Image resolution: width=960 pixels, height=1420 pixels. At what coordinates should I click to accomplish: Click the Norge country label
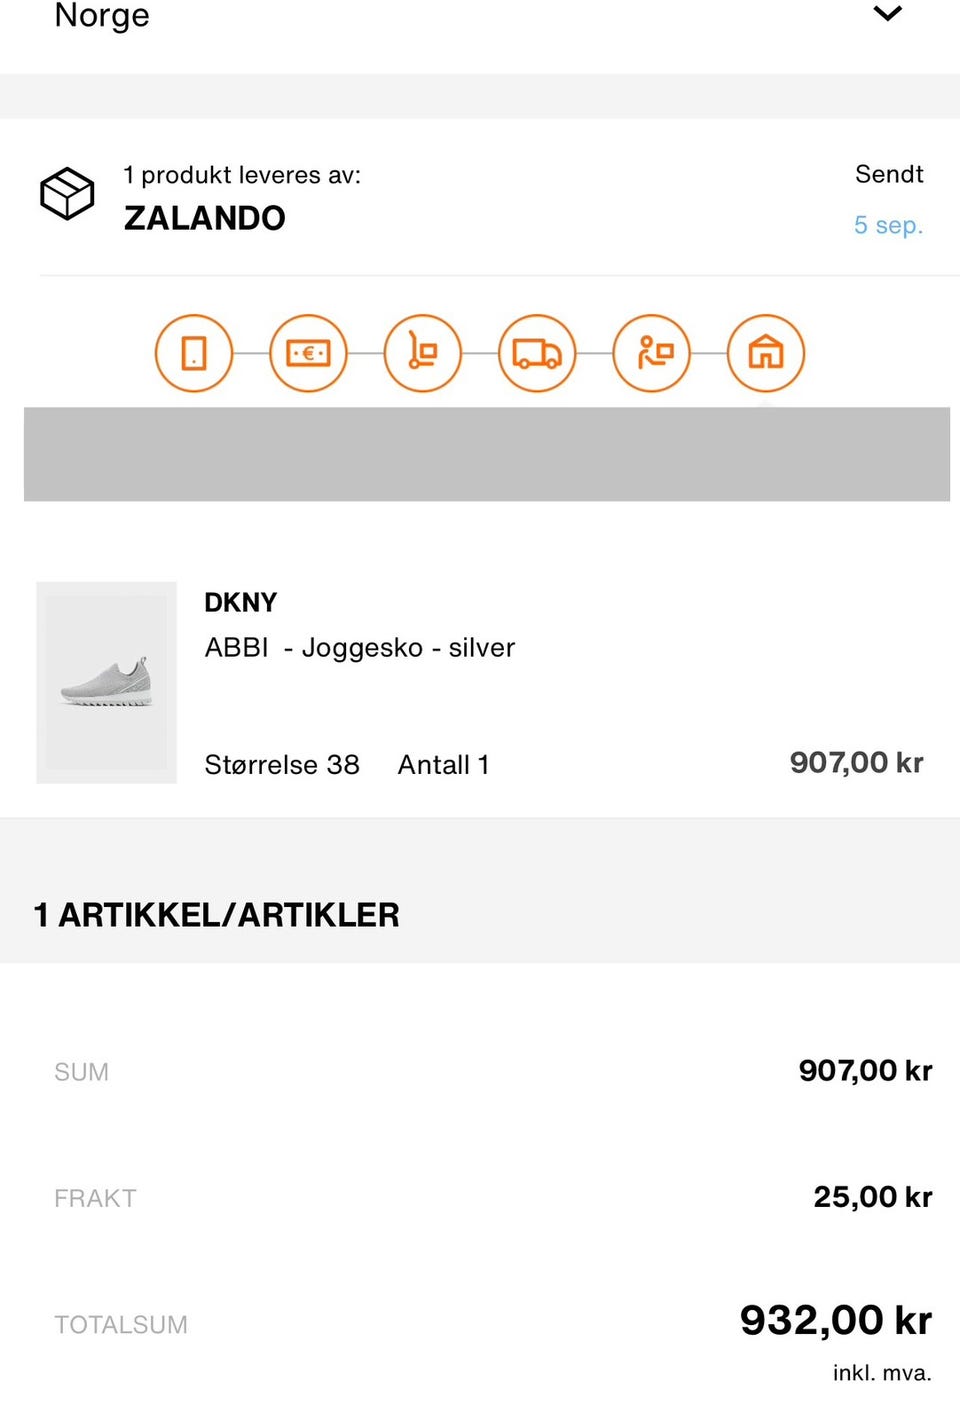pos(102,16)
